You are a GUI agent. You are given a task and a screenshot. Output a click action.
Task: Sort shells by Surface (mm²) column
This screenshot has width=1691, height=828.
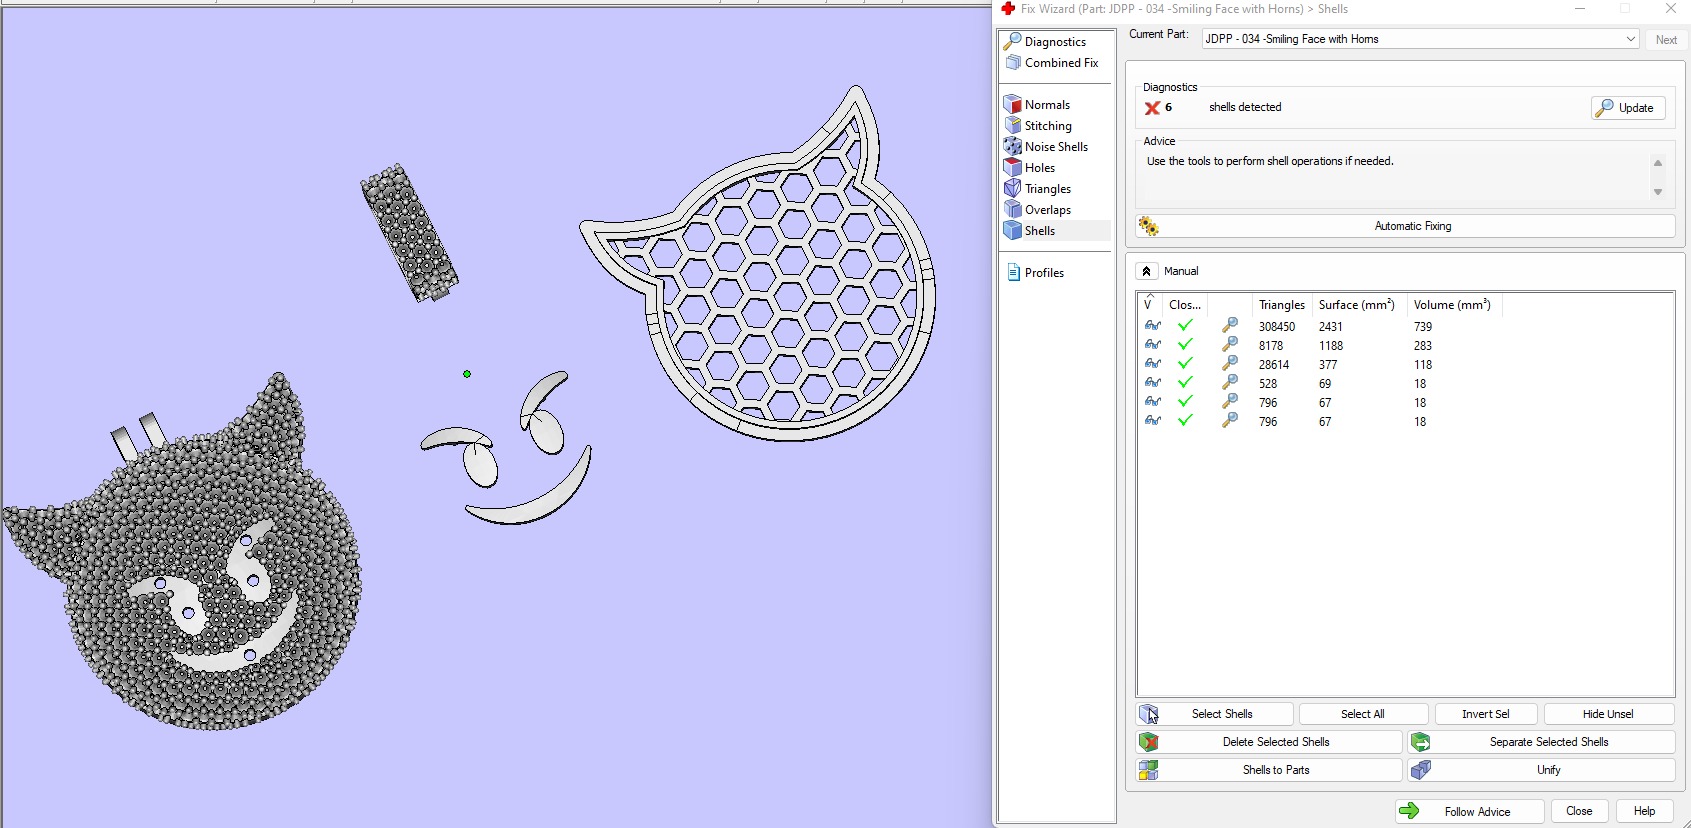coord(1357,305)
